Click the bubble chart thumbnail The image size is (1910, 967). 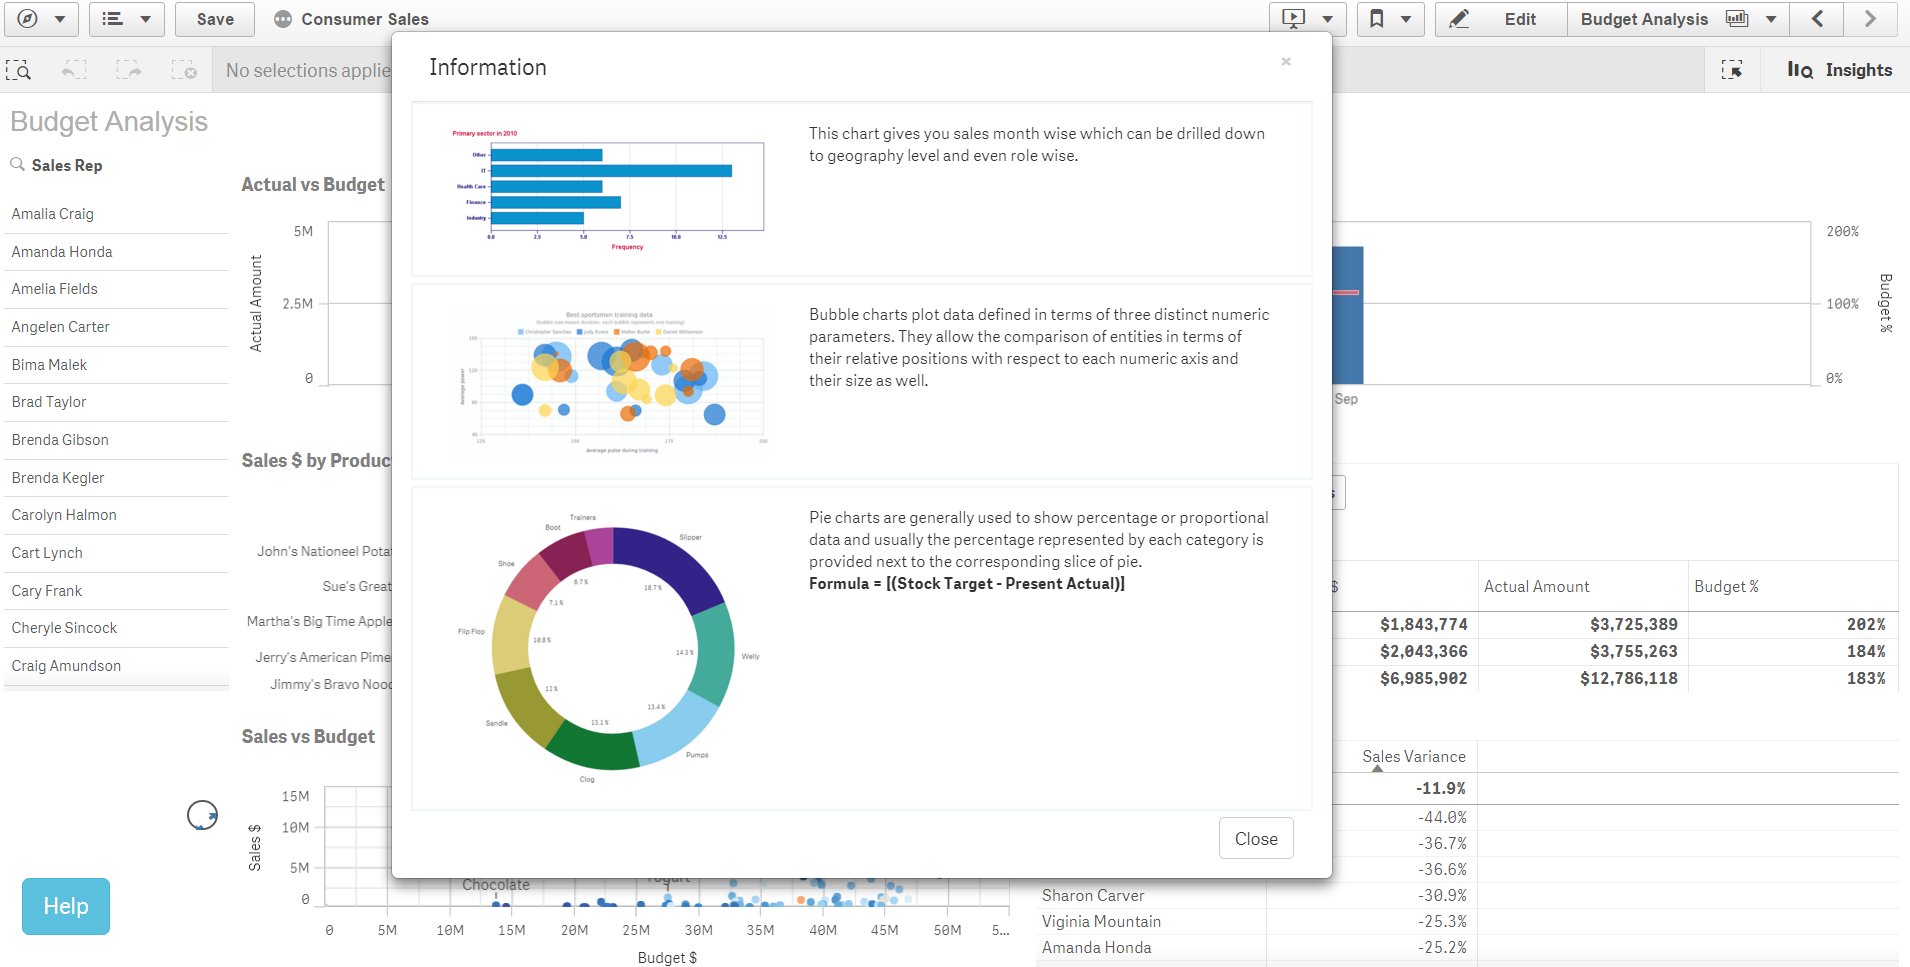(612, 381)
